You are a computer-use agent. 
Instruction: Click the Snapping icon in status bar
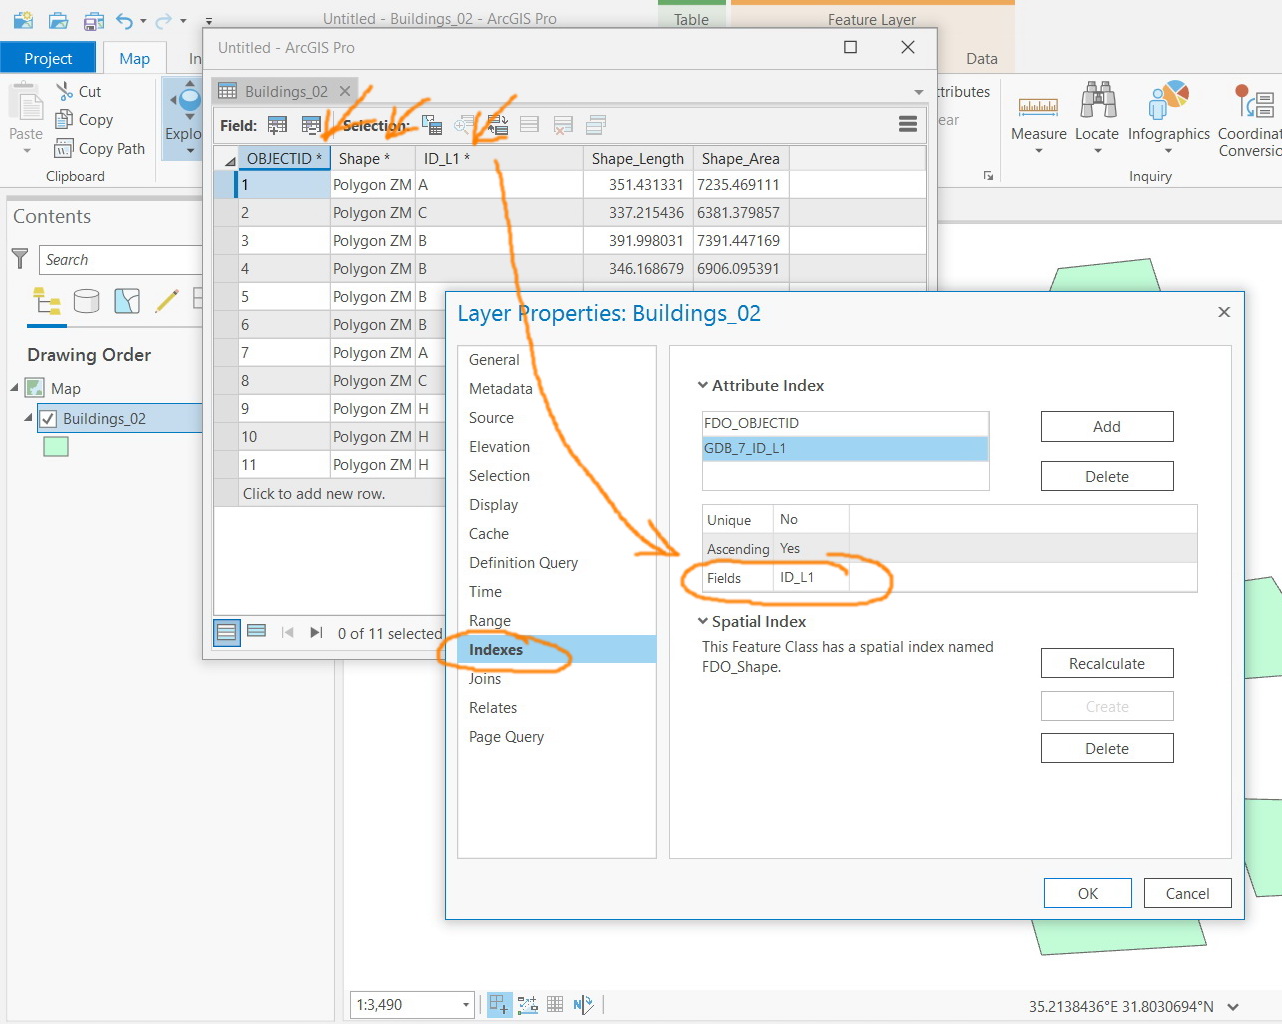point(499,1004)
